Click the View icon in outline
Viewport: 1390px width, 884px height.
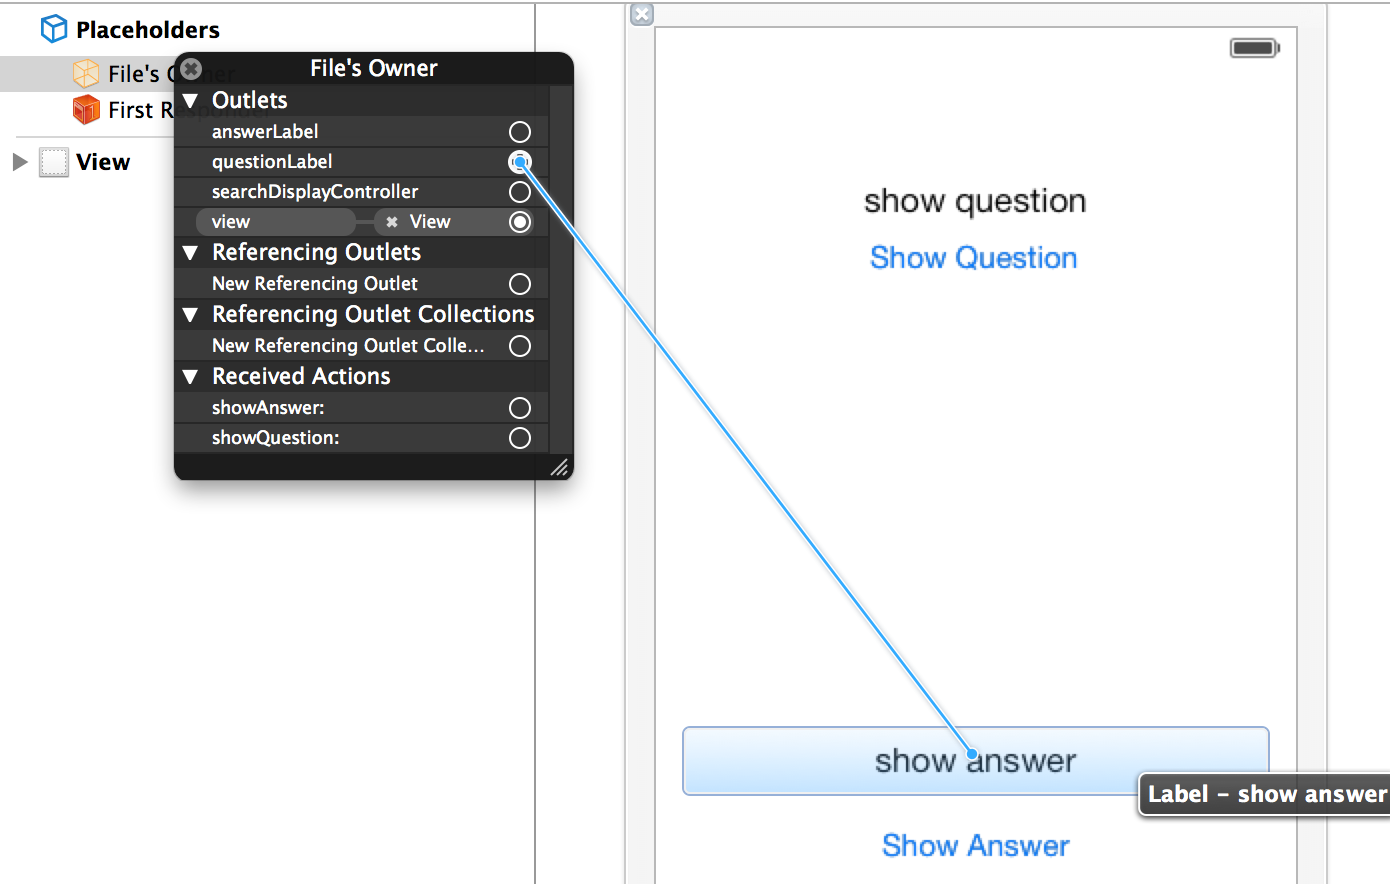(54, 162)
